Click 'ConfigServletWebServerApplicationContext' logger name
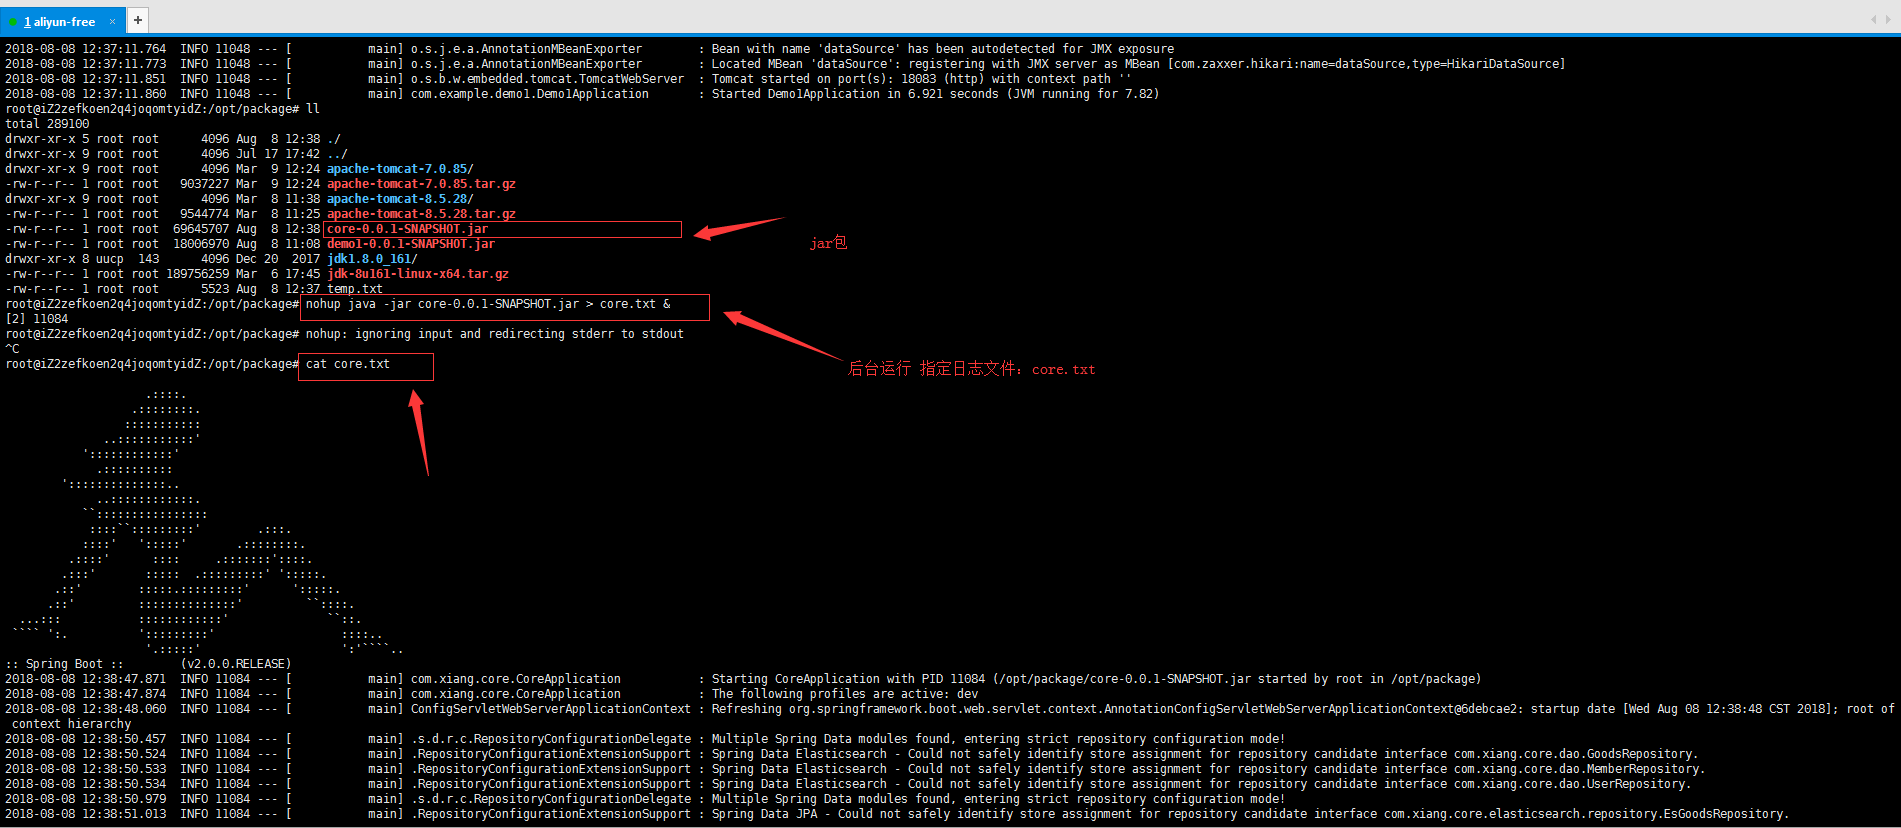Image resolution: width=1901 pixels, height=828 pixels. pyautogui.click(x=550, y=709)
